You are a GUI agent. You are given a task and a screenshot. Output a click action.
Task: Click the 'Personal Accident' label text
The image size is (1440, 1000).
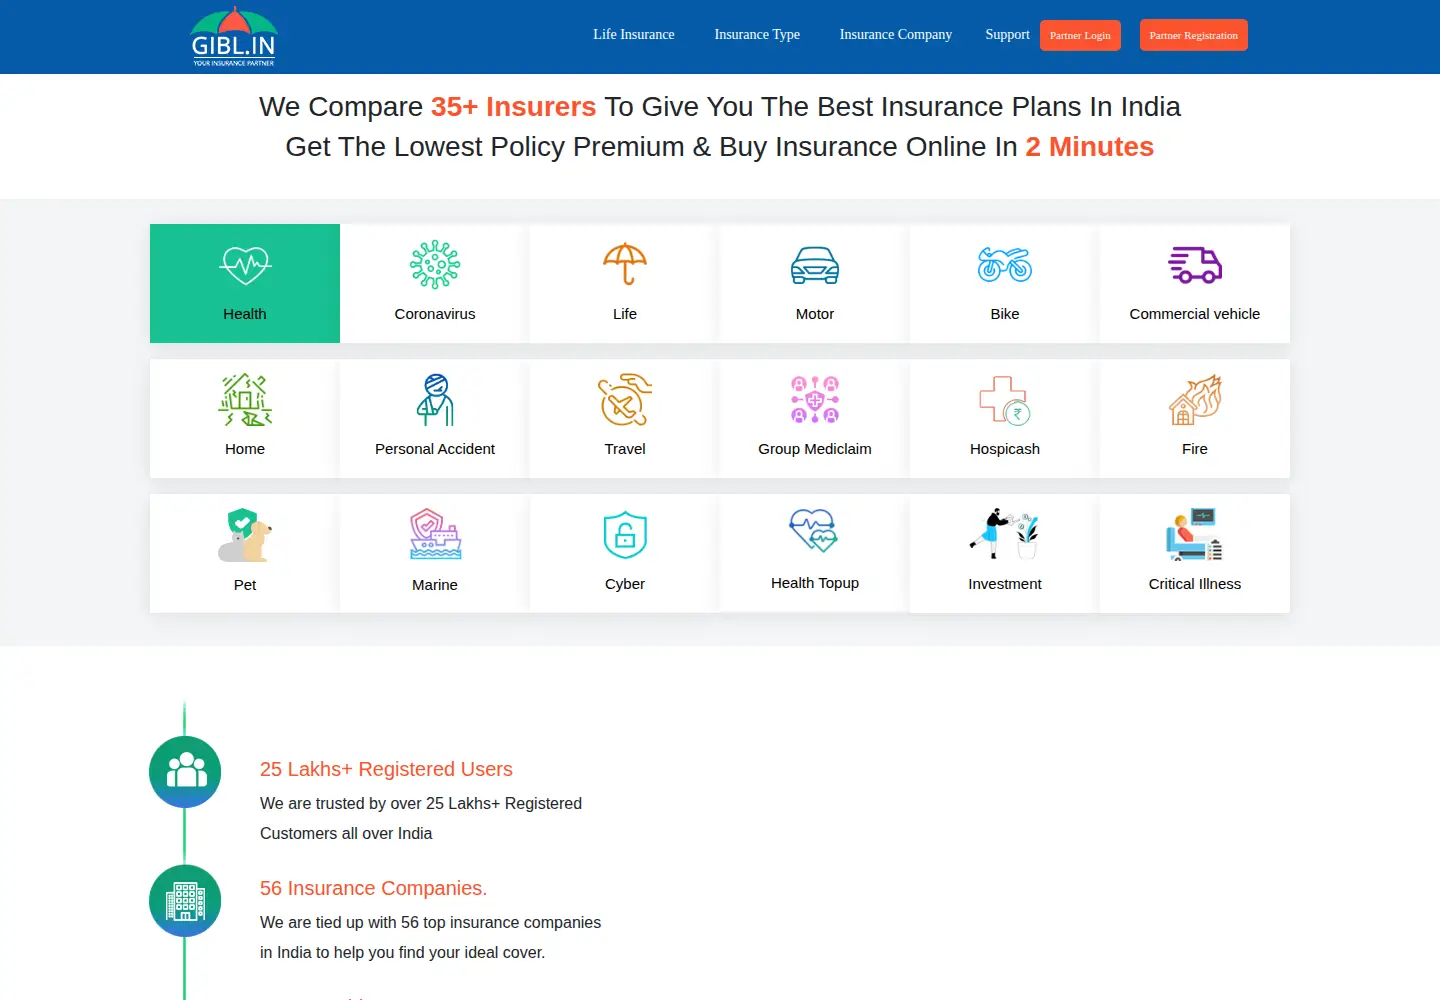(435, 449)
